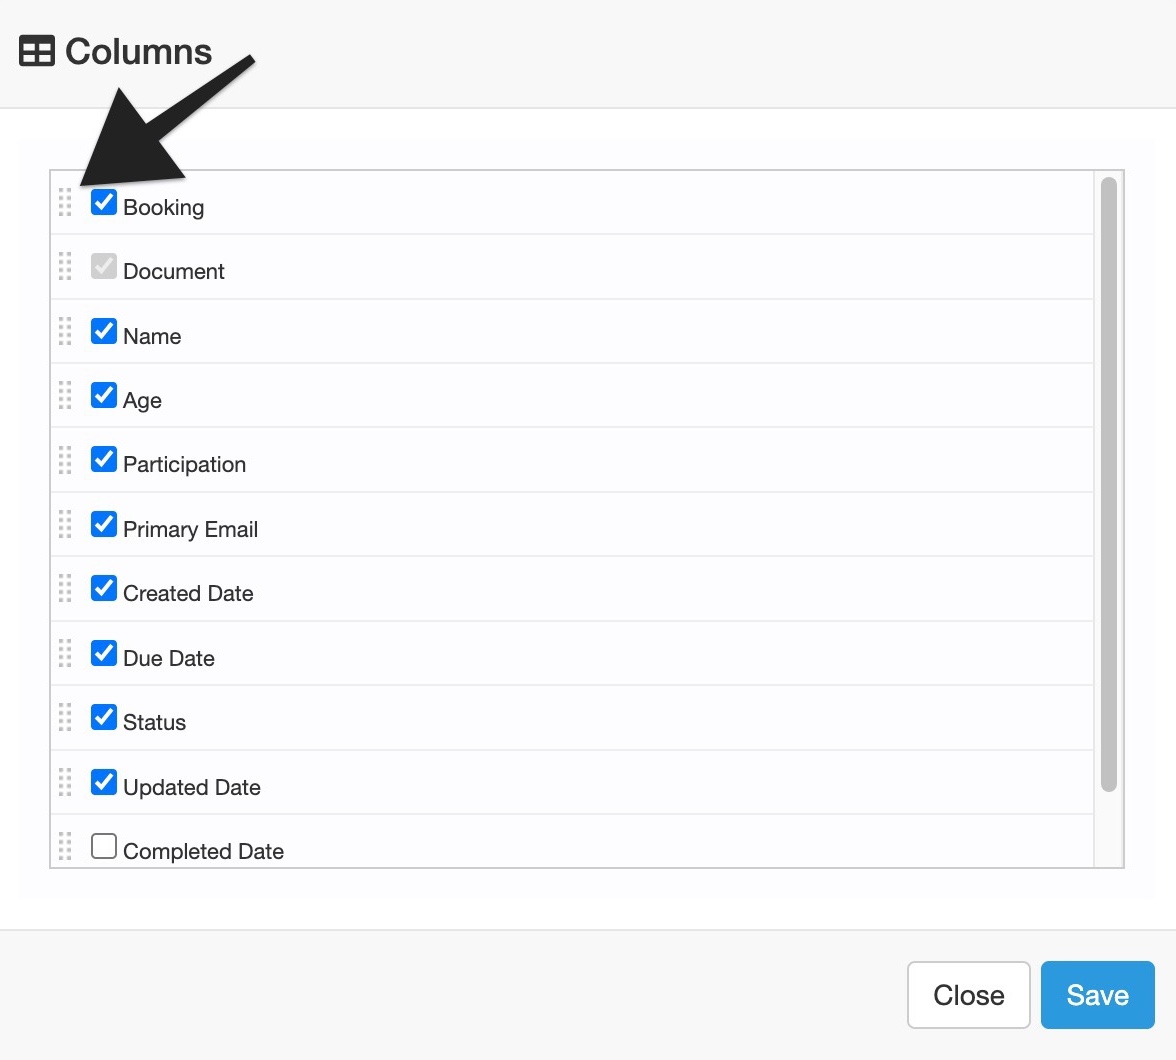The height and width of the screenshot is (1060, 1176).
Task: Click the drag handle beside Name
Action: (x=65, y=331)
